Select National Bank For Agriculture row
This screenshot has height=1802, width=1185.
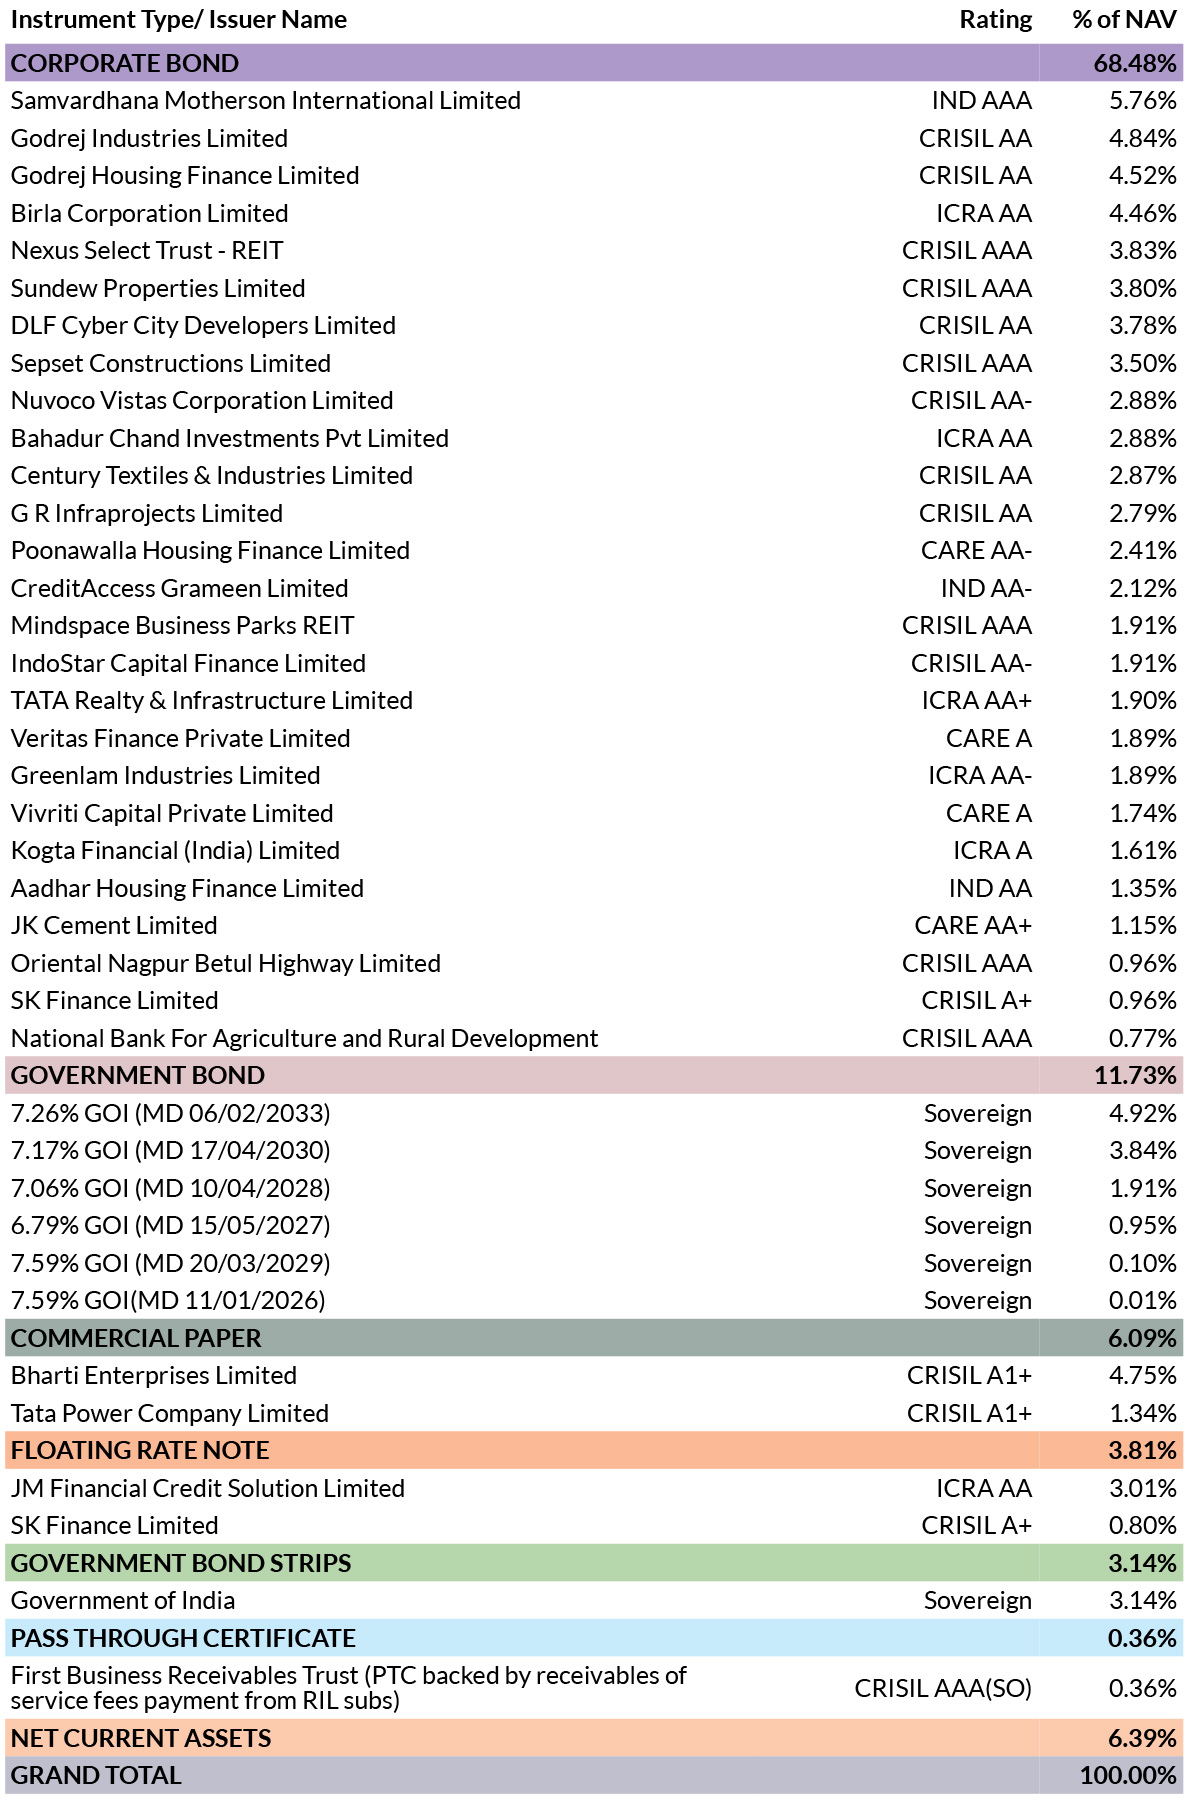594,1038
